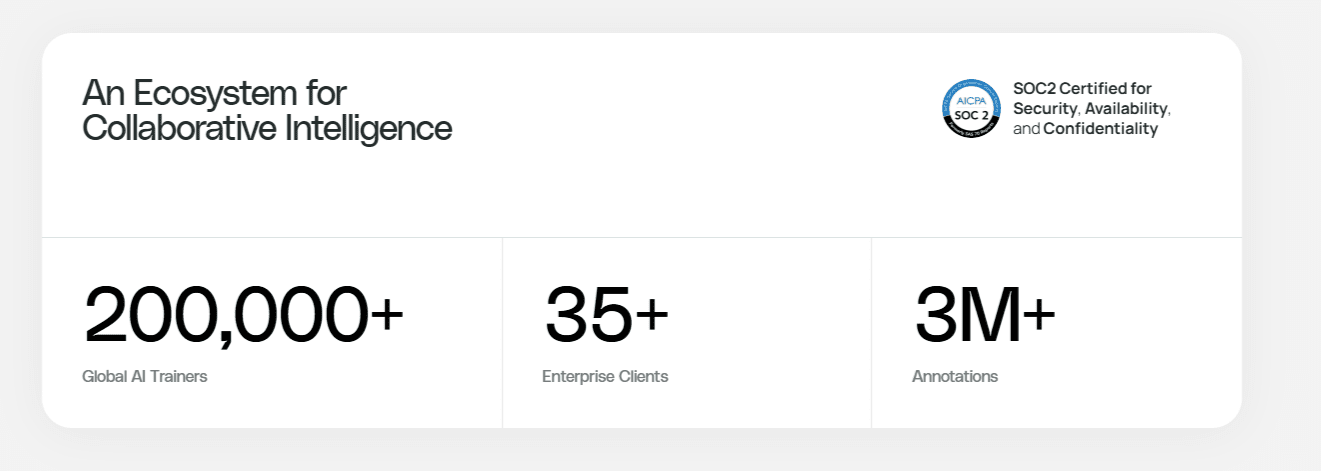The height and width of the screenshot is (471, 1321).
Task: Click the bold word "Confidentiality"
Action: [1100, 129]
